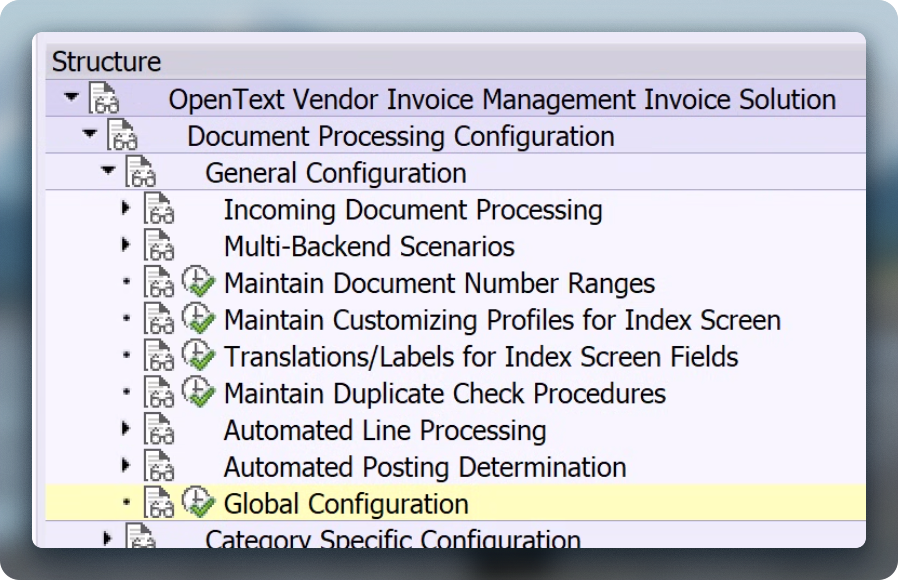Open documentation icon for Incoming Document Processing
Screen dimensions: 898x580
(159, 211)
